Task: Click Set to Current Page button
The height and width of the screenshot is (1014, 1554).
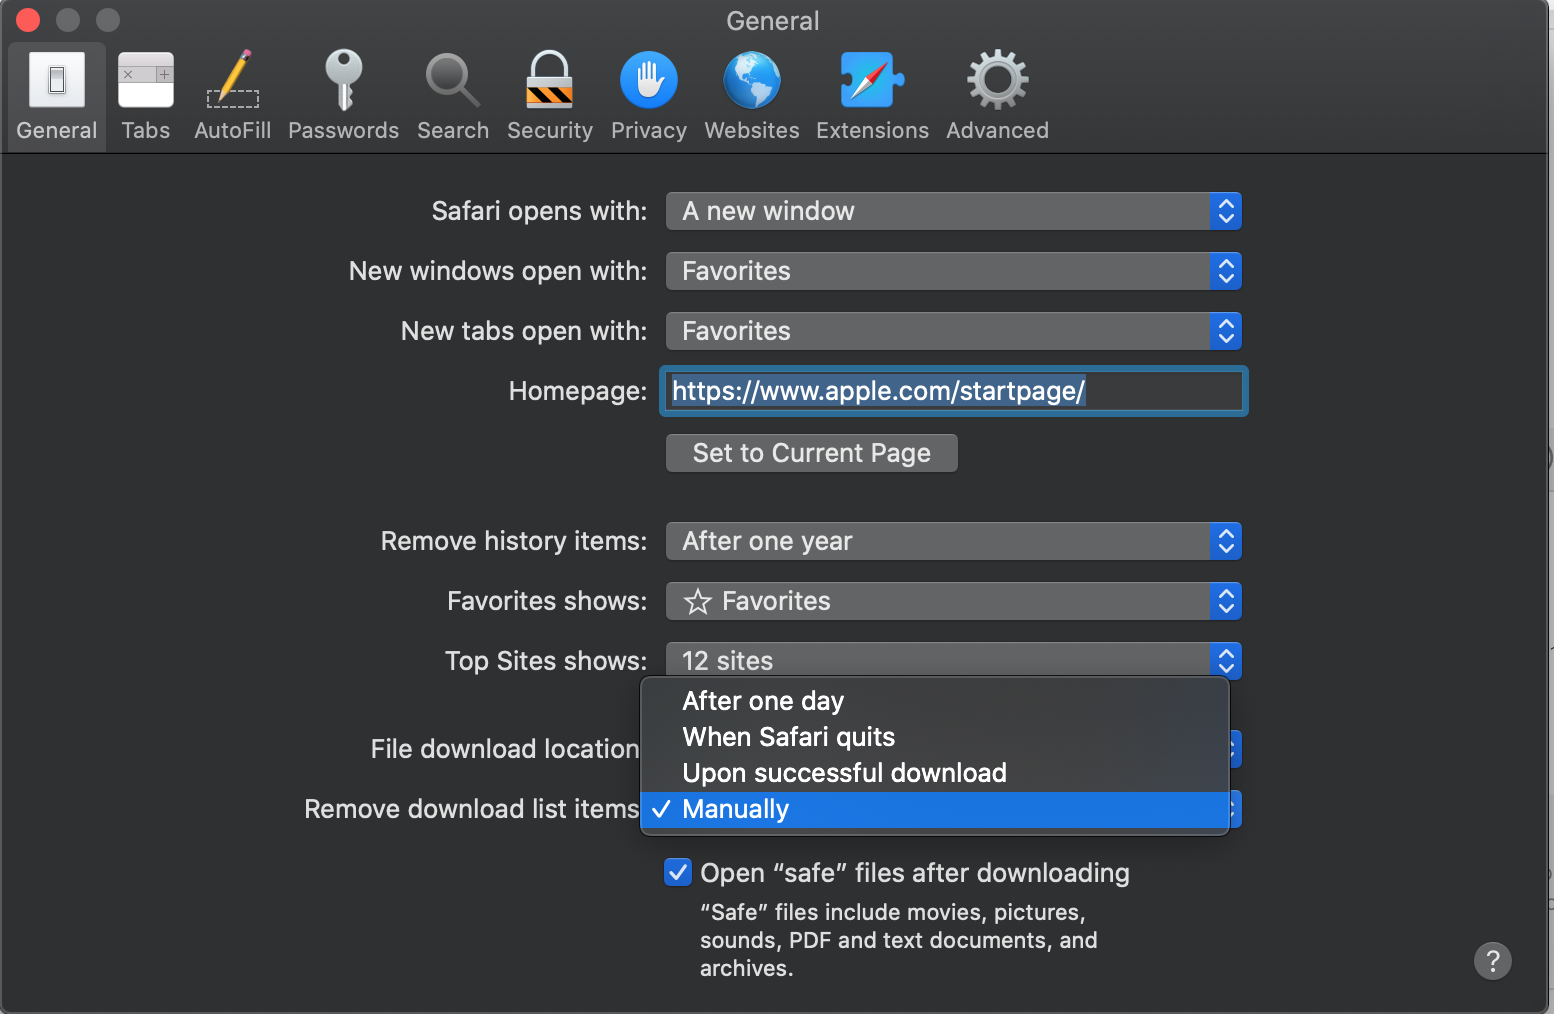Action: (x=811, y=453)
